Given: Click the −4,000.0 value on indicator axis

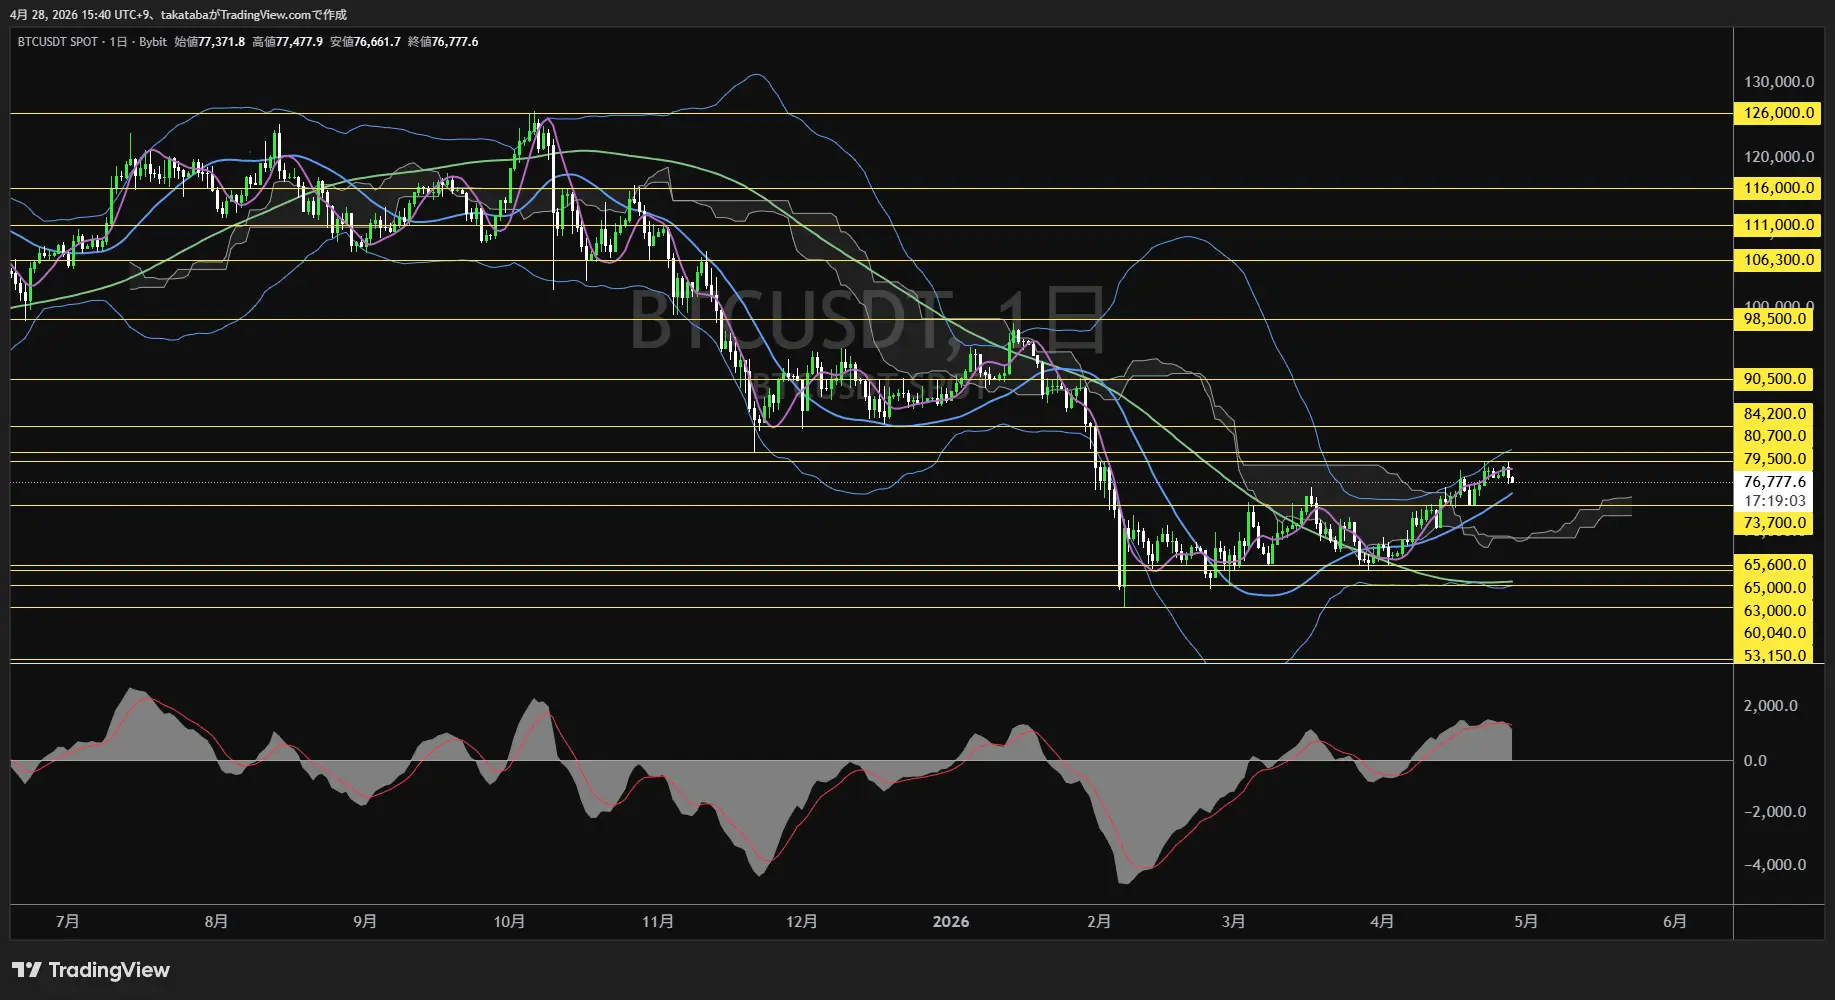Looking at the screenshot, I should point(1774,865).
